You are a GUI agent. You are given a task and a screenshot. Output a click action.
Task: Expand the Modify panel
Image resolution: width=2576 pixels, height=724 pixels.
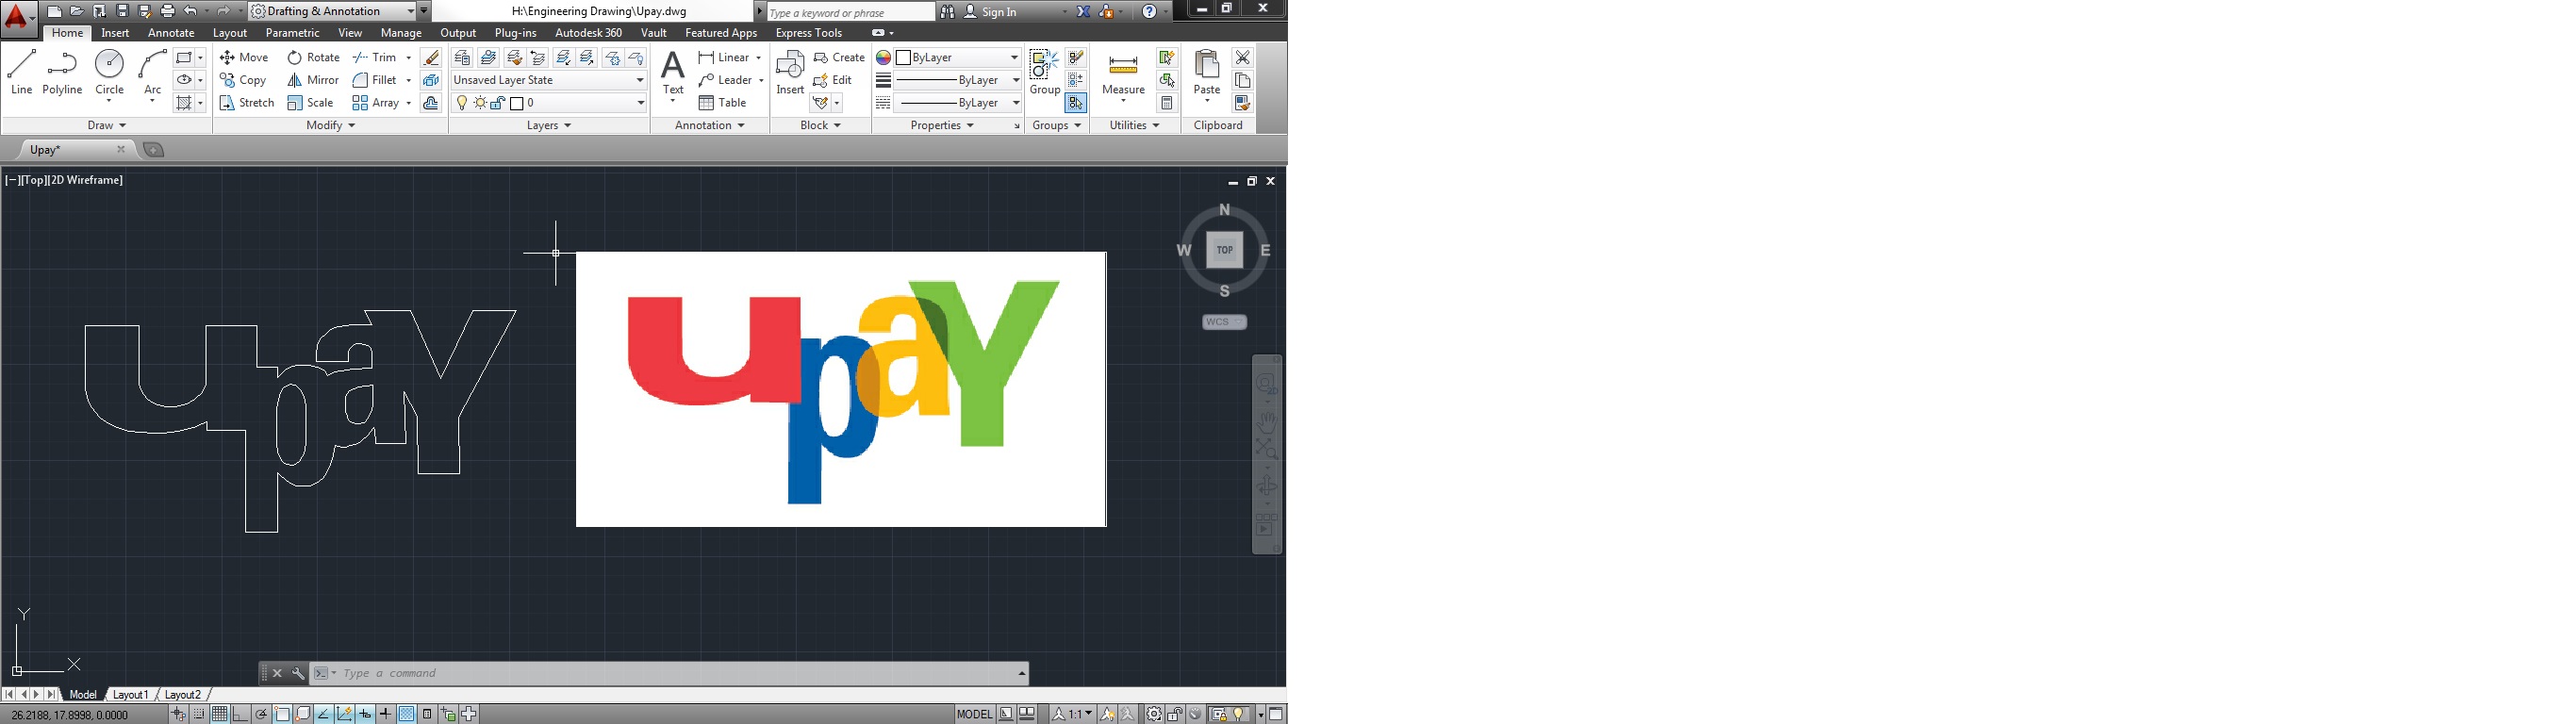[x=331, y=125]
